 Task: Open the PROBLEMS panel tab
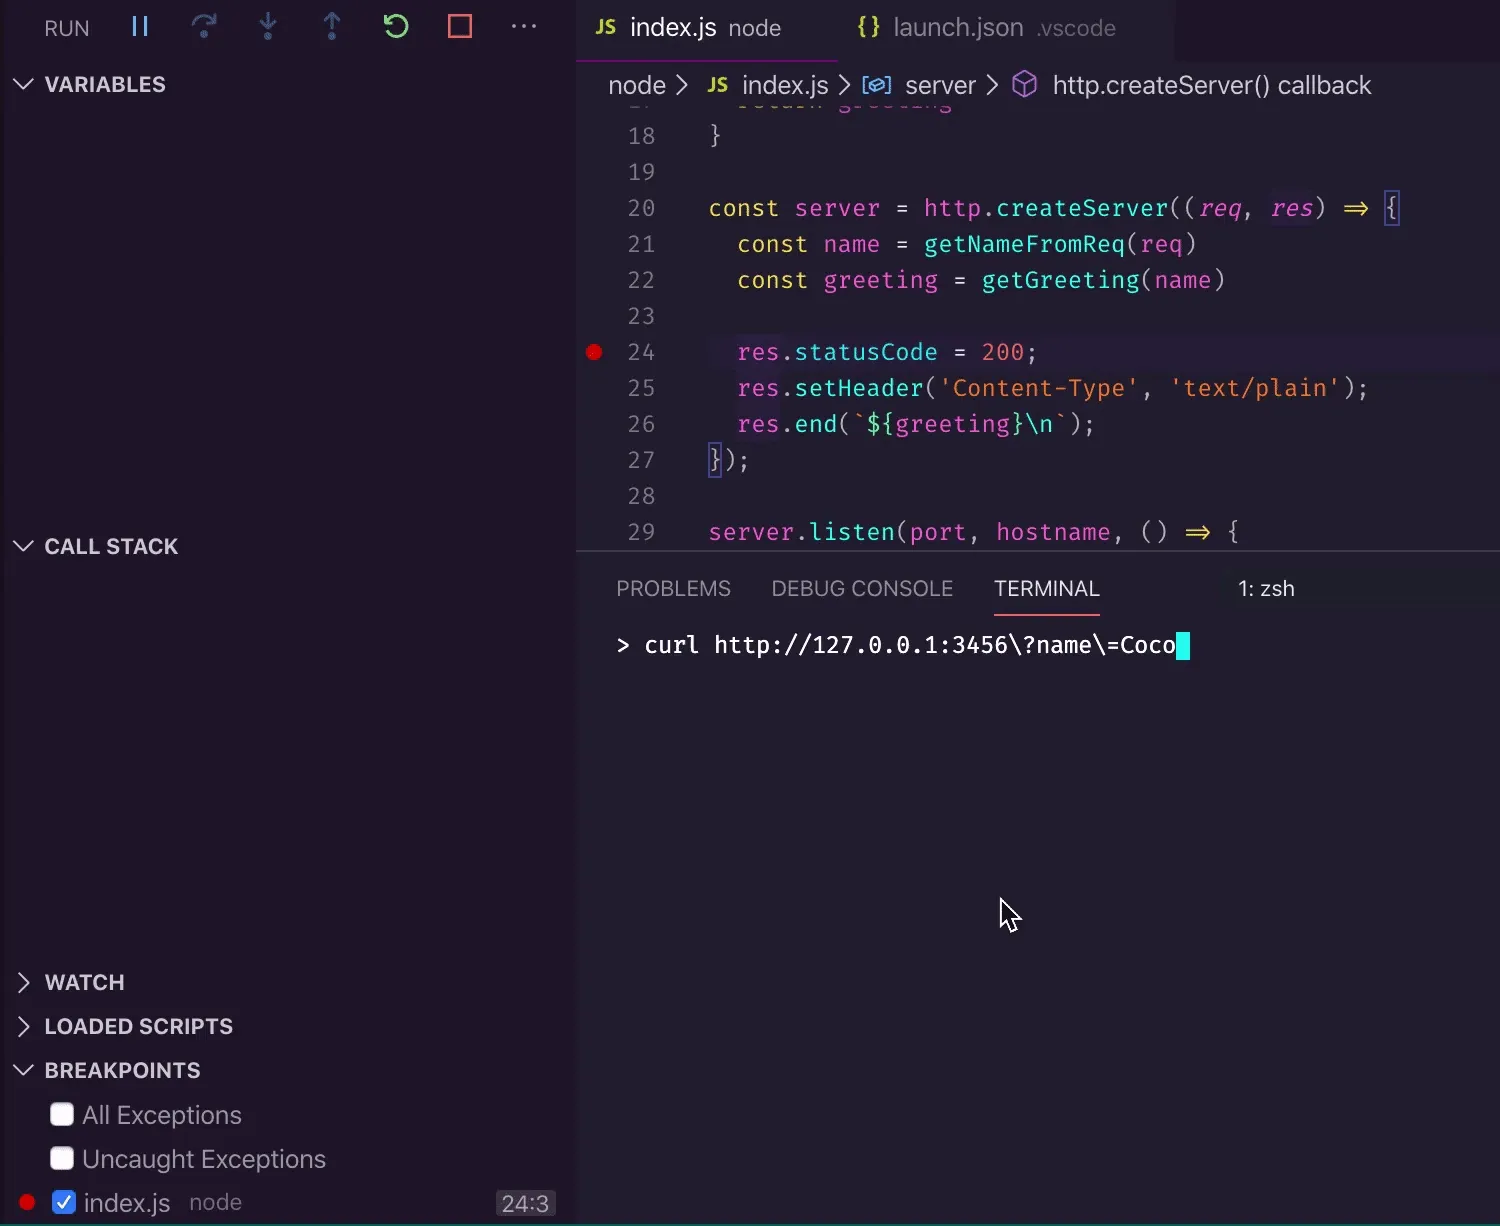(673, 588)
